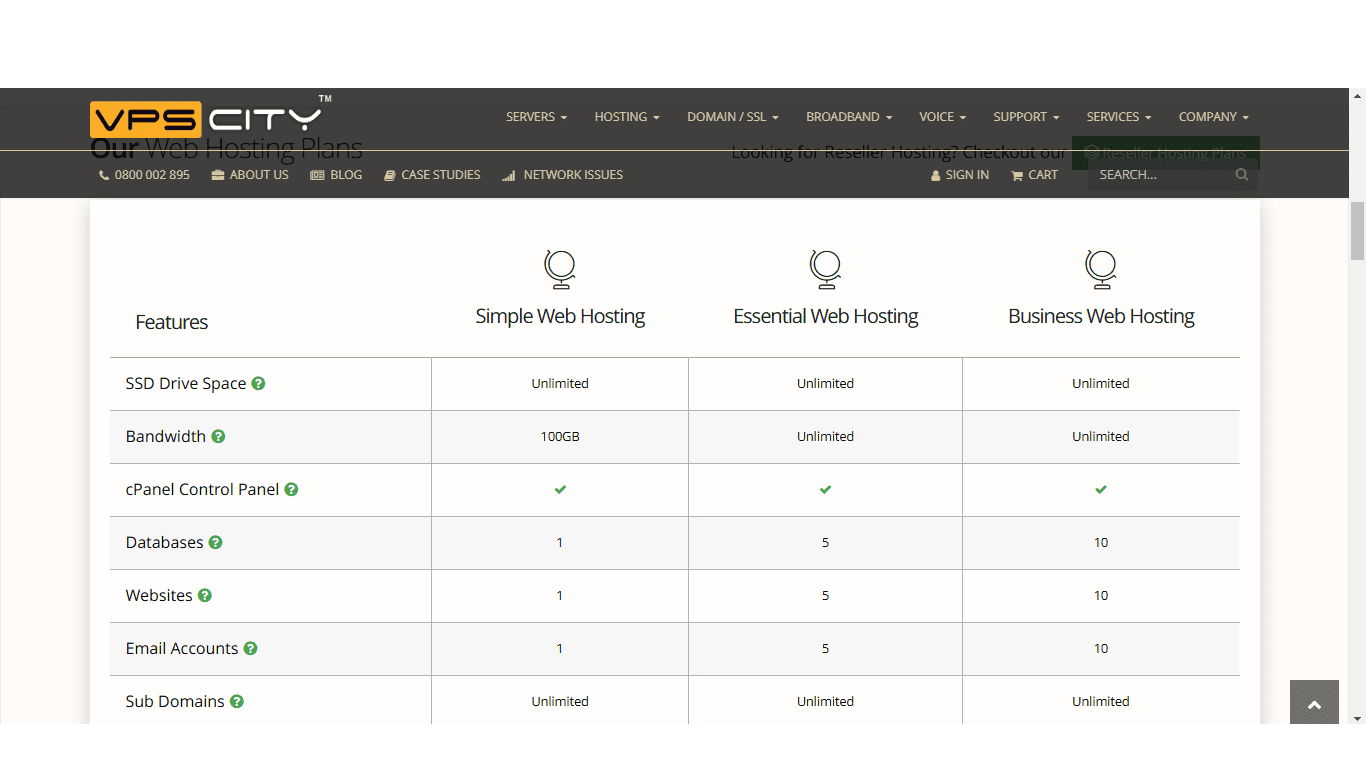Open the Cart link
Image resolution: width=1366 pixels, height=768 pixels.
pos(1034,175)
